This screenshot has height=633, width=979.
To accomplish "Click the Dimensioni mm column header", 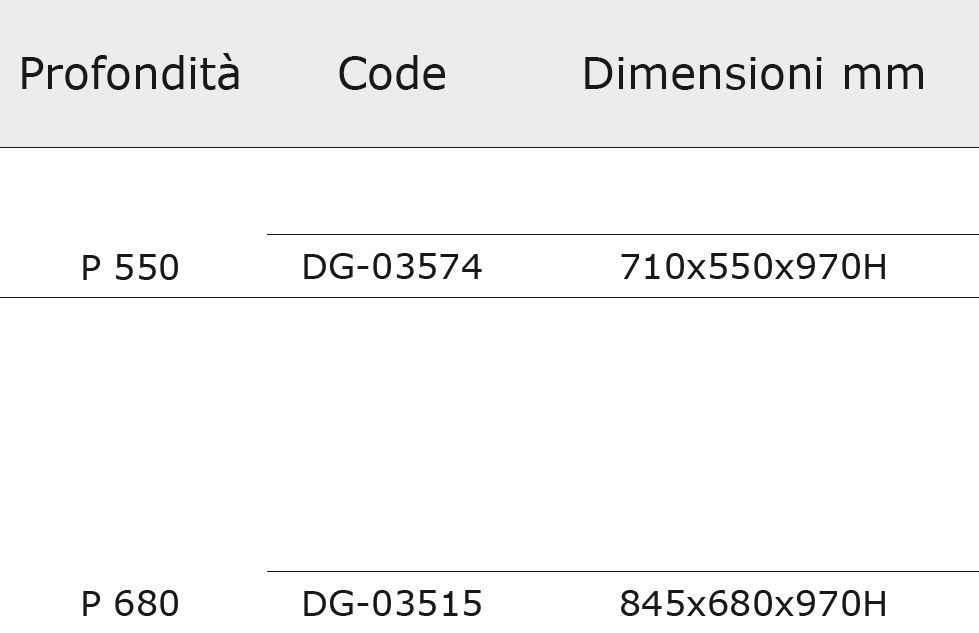I will pyautogui.click(x=754, y=74).
